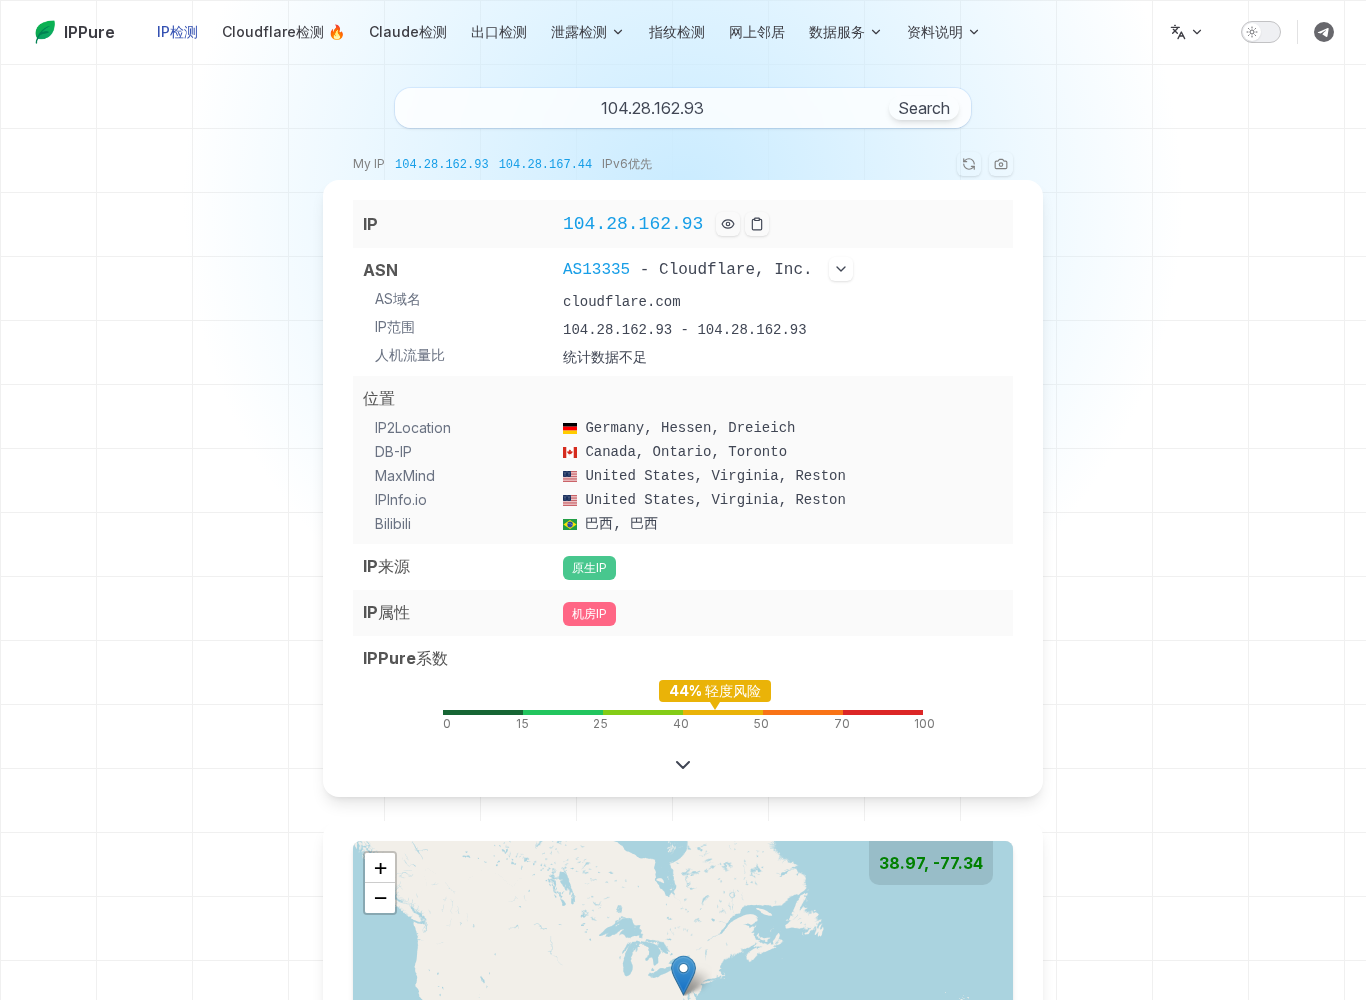The width and height of the screenshot is (1366, 1000).
Task: Click the Brazil flag in Bilibili row
Action: coord(570,524)
